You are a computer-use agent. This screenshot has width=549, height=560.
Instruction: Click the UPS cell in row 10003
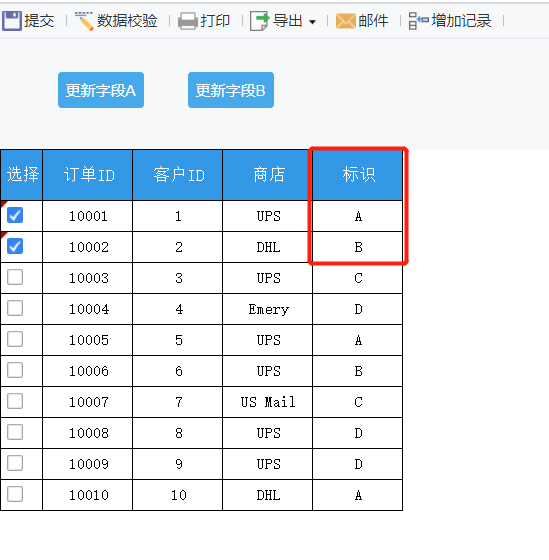268,278
